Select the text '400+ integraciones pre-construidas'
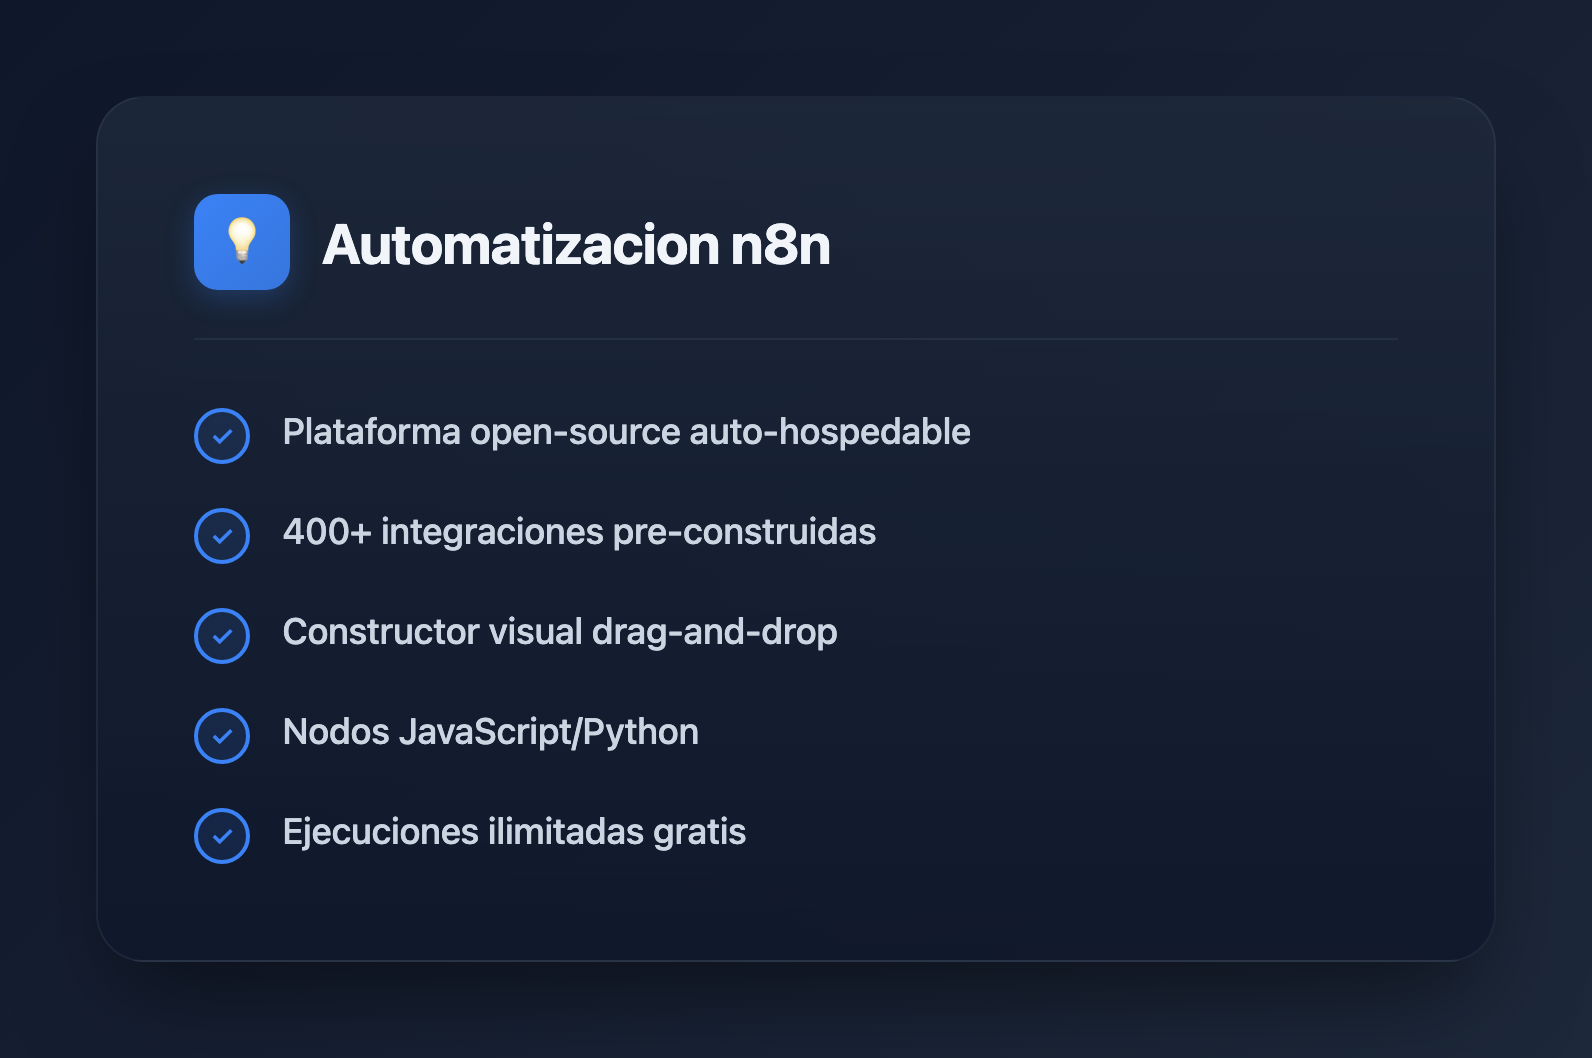 point(579,532)
